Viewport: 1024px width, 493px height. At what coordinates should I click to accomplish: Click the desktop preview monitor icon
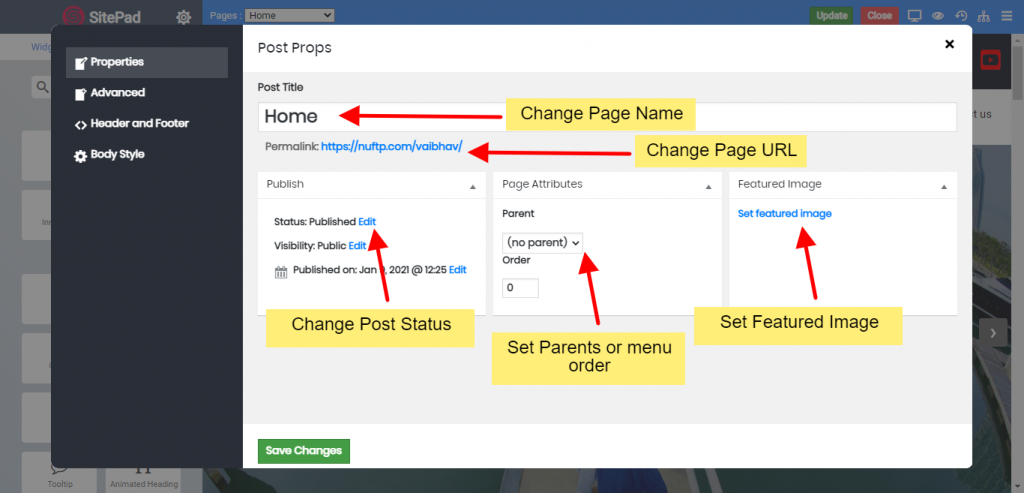pos(914,16)
